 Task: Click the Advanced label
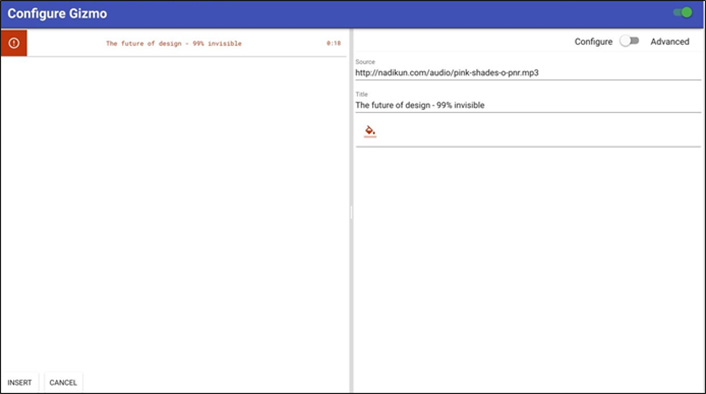click(x=670, y=41)
